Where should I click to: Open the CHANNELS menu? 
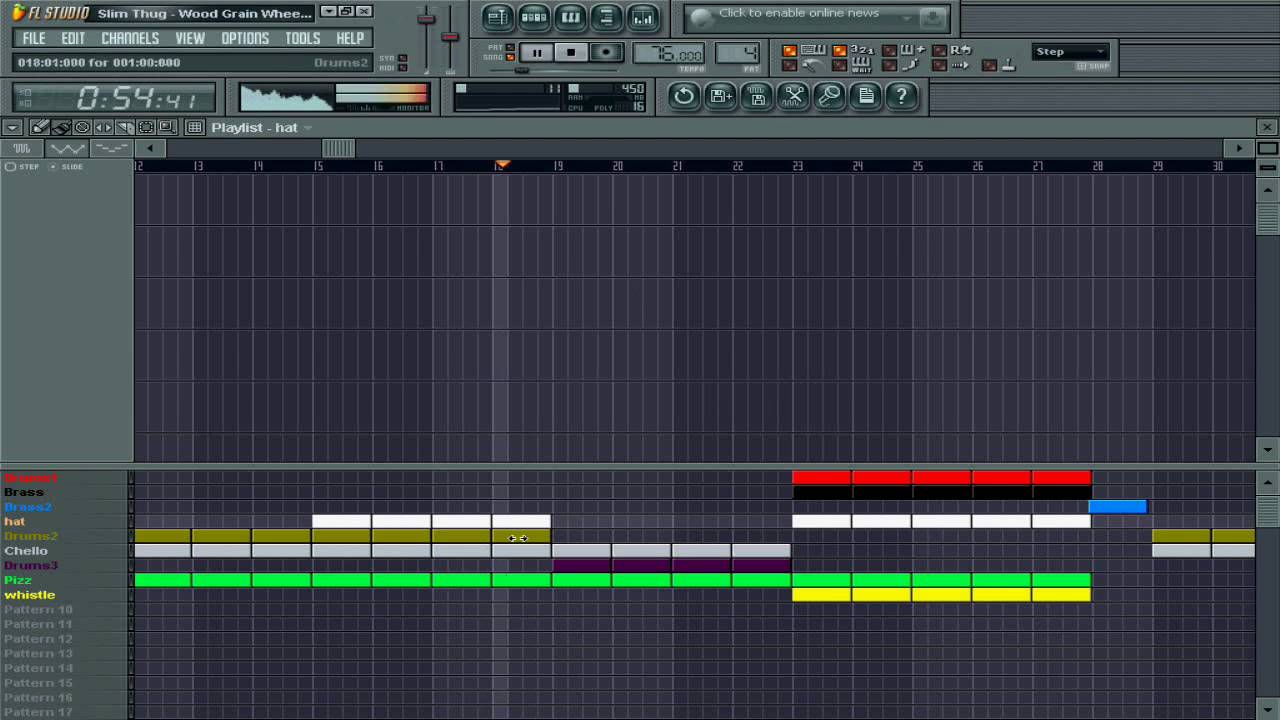tap(130, 38)
